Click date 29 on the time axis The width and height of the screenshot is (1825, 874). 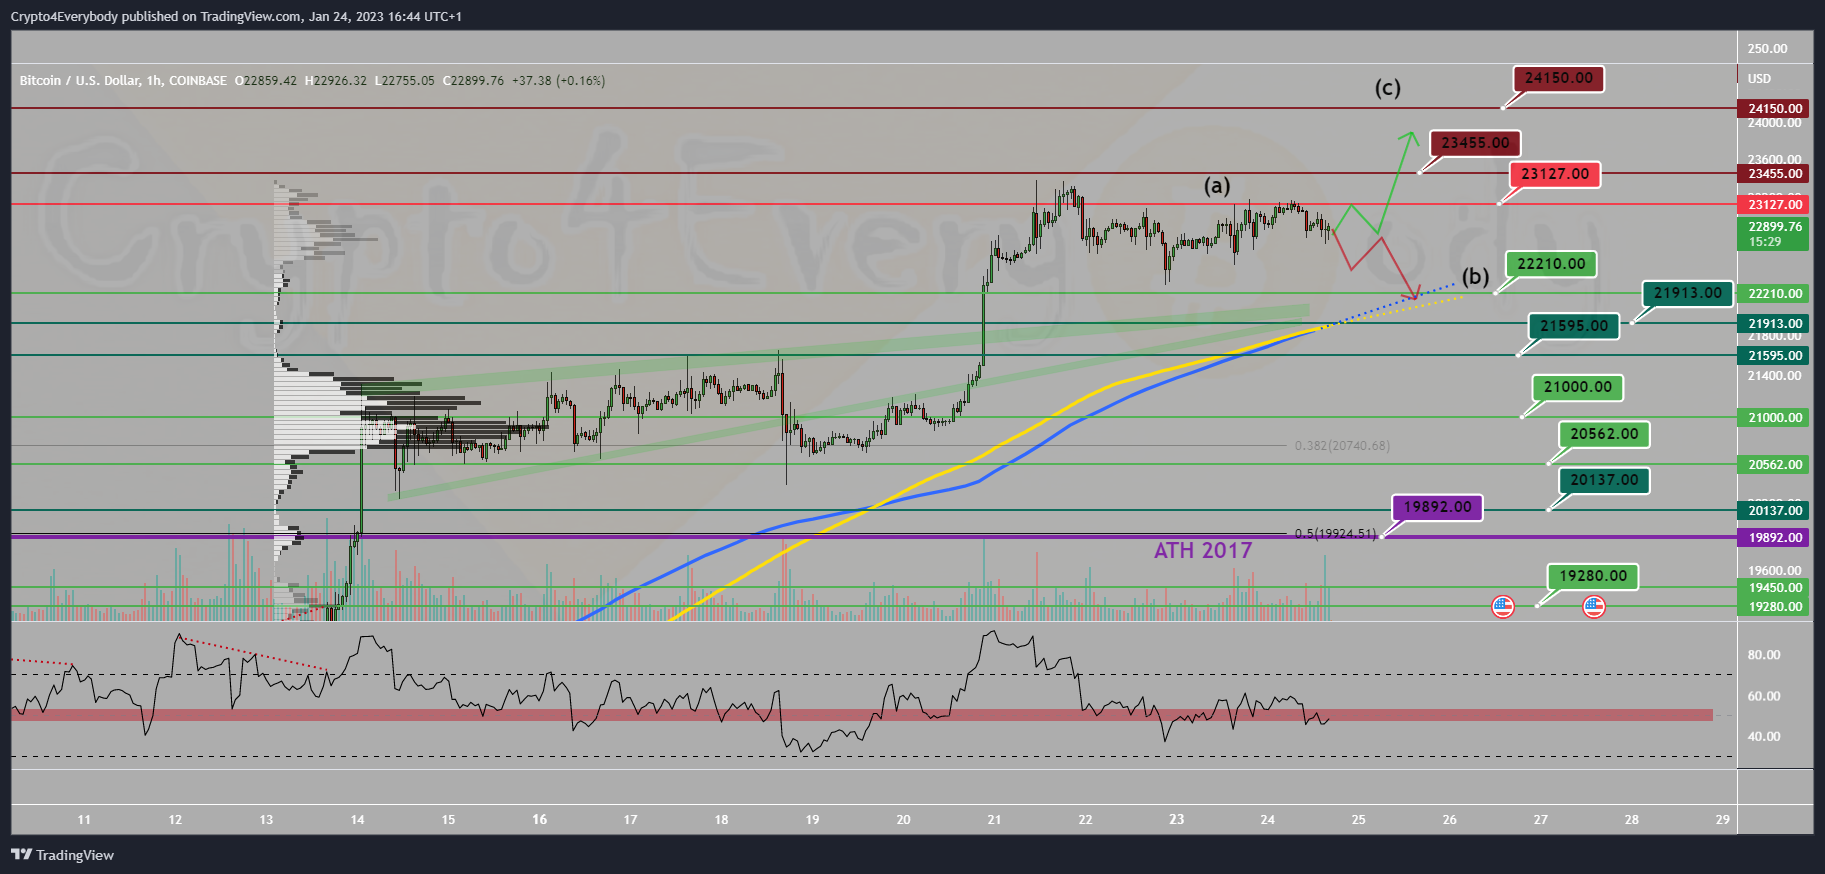tap(1722, 820)
